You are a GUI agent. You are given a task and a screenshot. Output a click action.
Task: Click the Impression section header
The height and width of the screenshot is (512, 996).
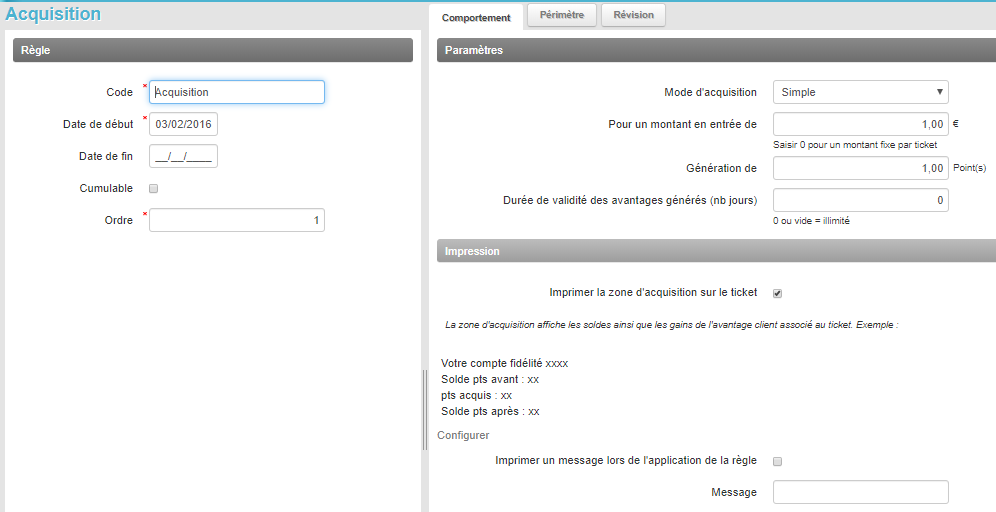[x=715, y=251]
